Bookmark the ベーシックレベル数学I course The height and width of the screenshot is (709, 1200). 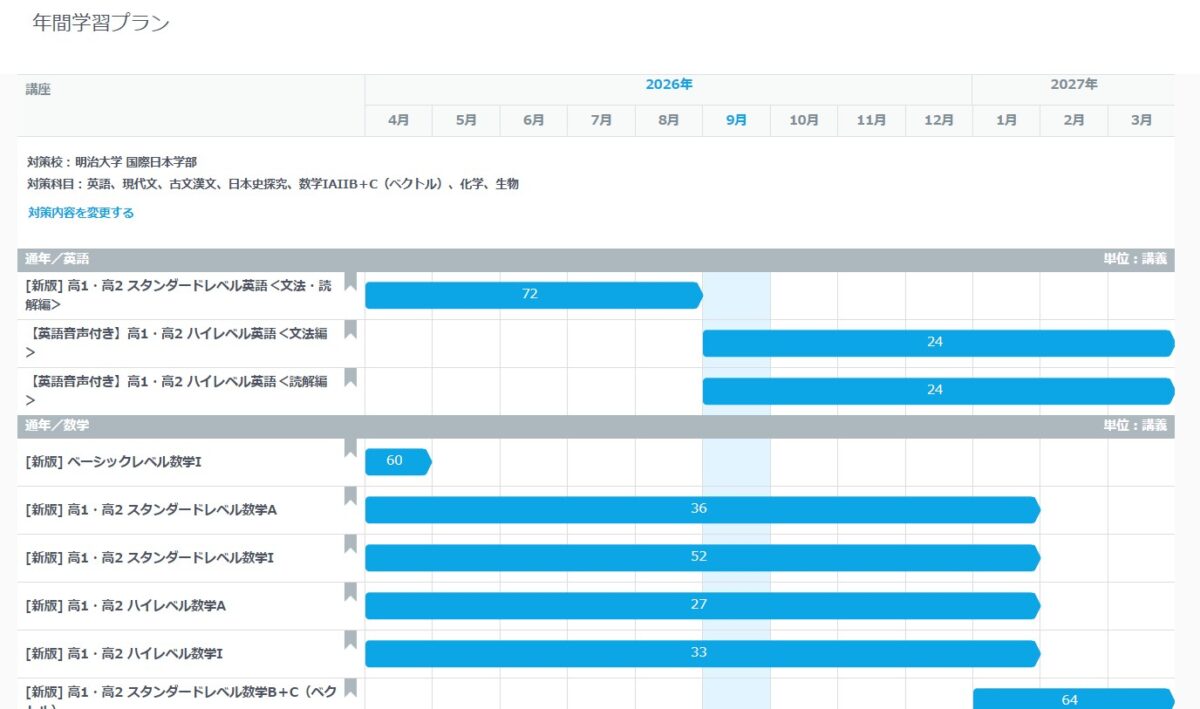coord(350,448)
